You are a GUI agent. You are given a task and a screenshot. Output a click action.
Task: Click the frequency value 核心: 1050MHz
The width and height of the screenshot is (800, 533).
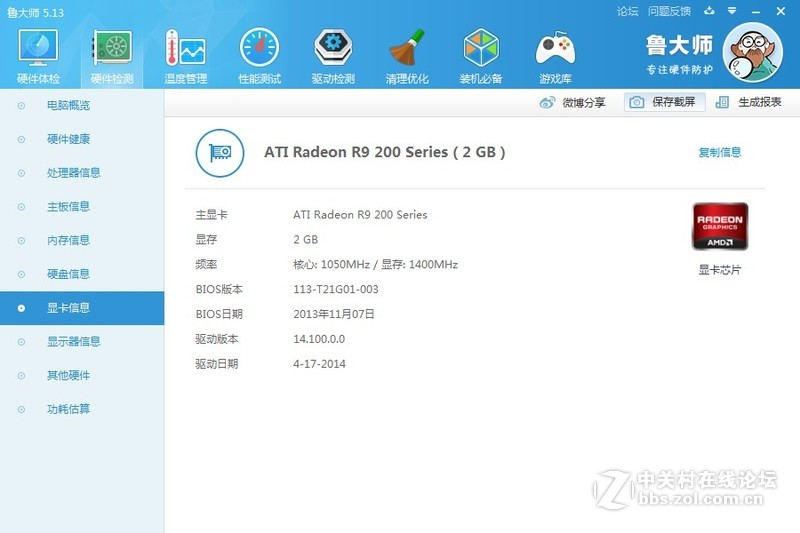click(x=331, y=264)
